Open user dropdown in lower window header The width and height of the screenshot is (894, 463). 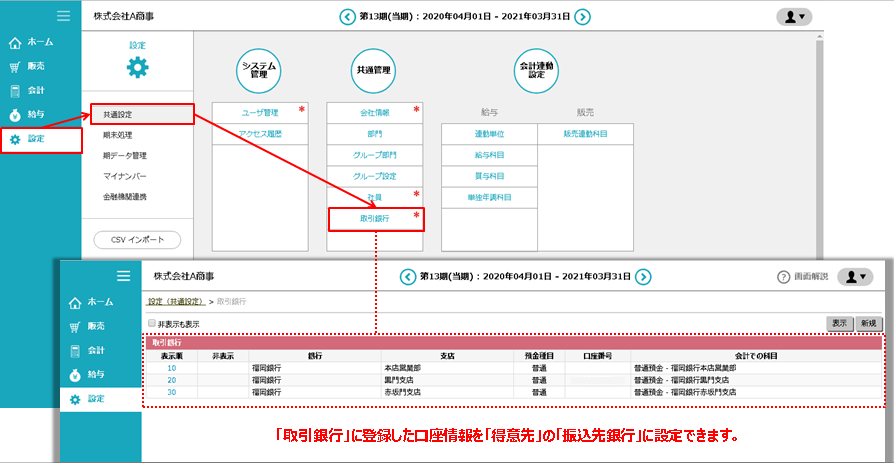click(x=853, y=277)
